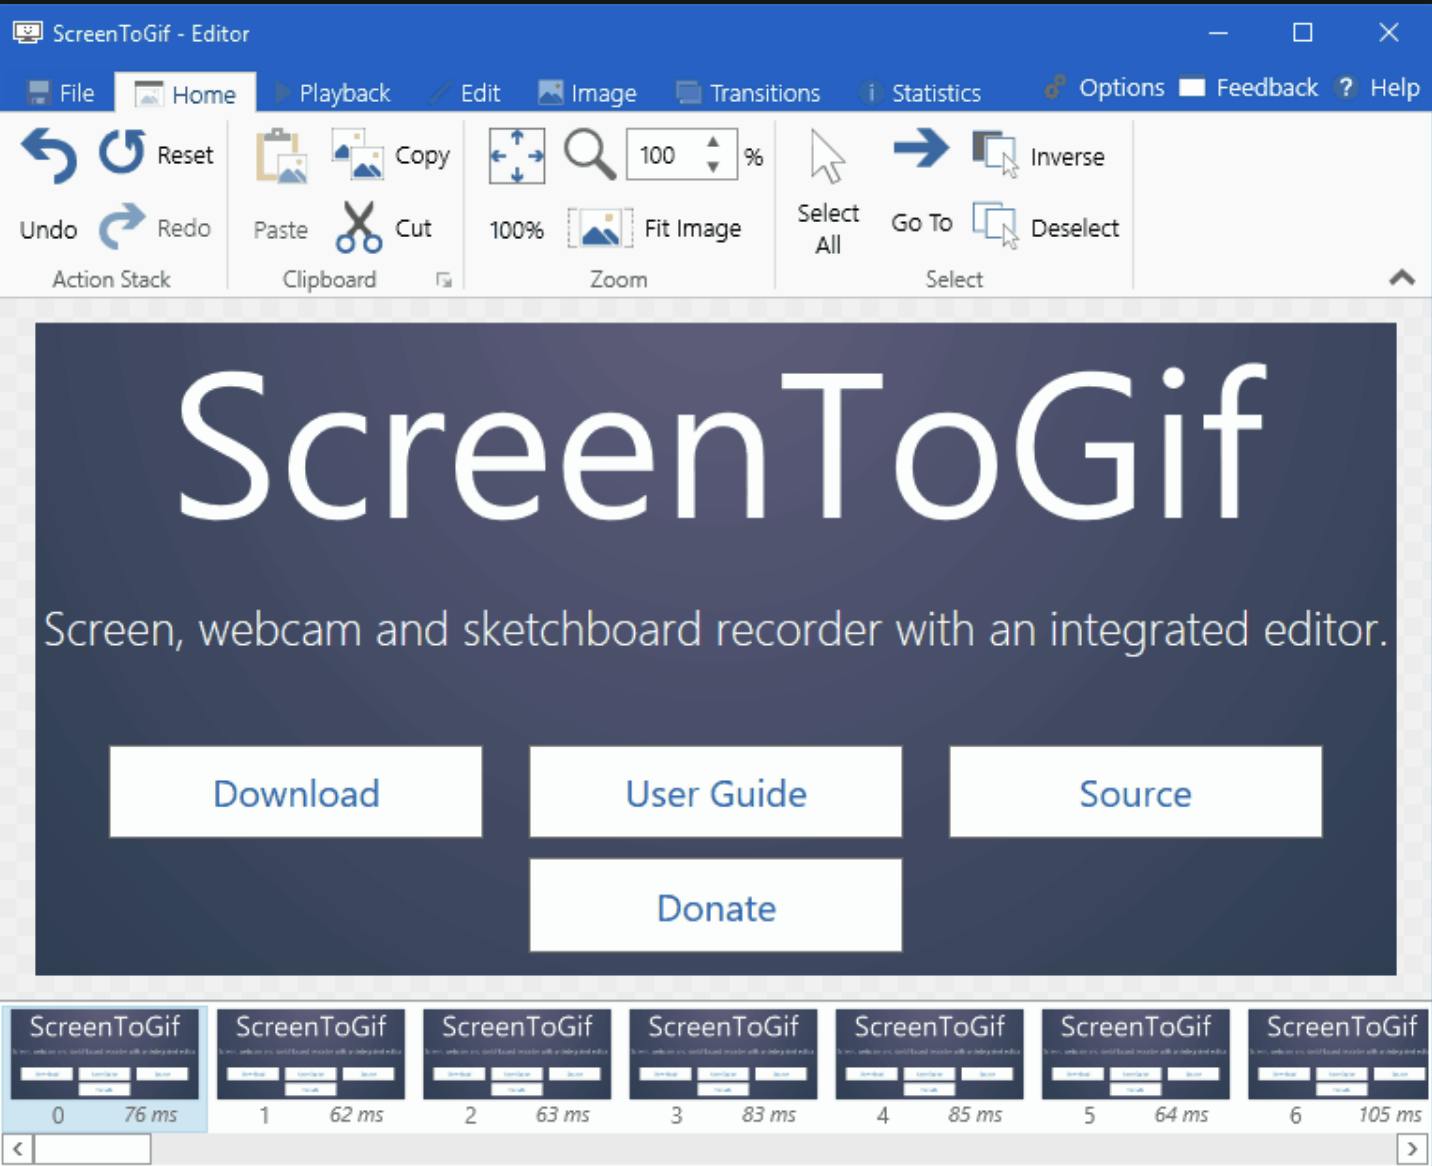Screen dimensions: 1432x1166
Task: Click the Inverse selection icon
Action: click(995, 155)
